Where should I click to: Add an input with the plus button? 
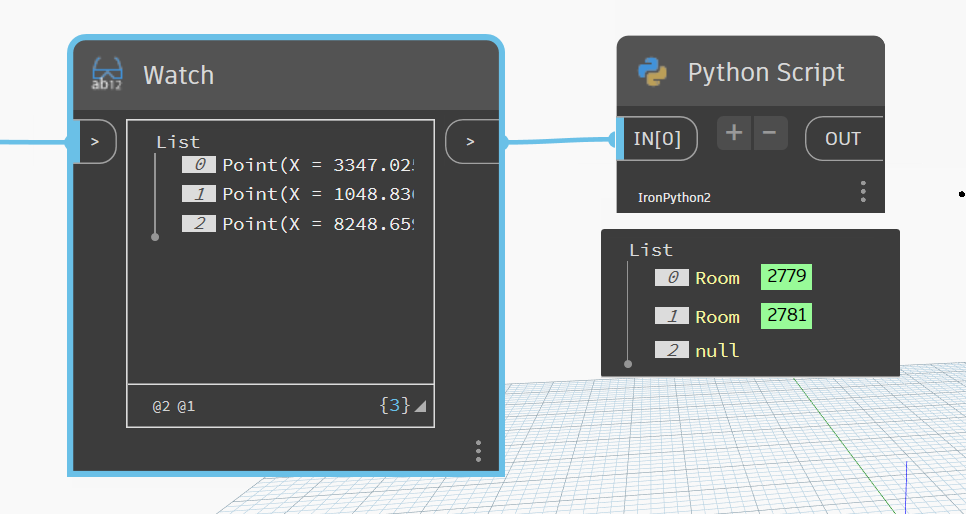tap(734, 133)
